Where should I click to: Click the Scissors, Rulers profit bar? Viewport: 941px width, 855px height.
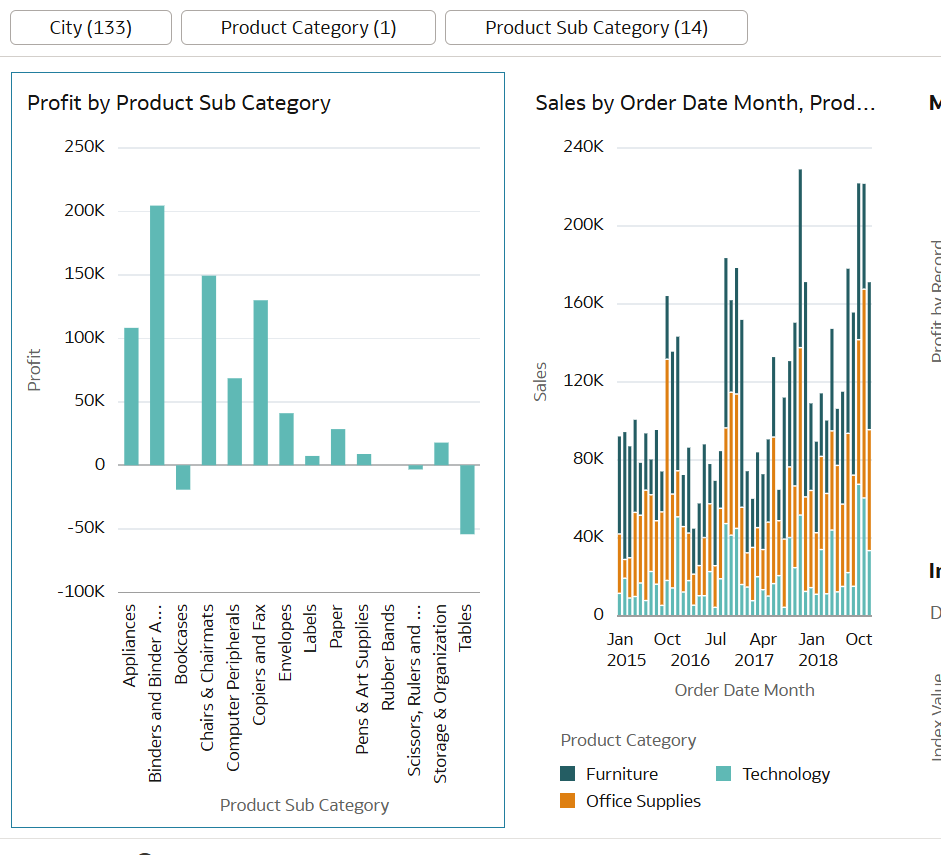[x=415, y=467]
